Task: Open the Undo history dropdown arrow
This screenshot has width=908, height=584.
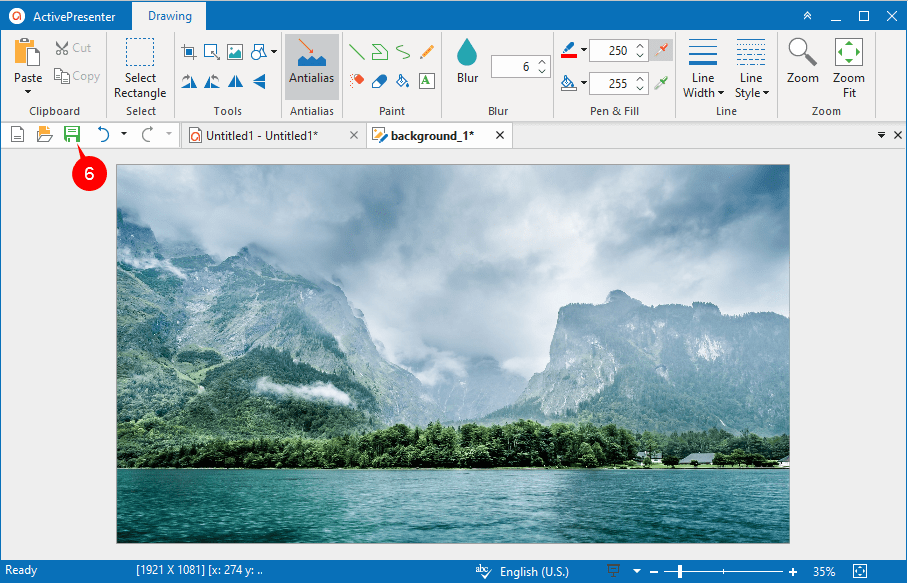Action: click(x=123, y=134)
